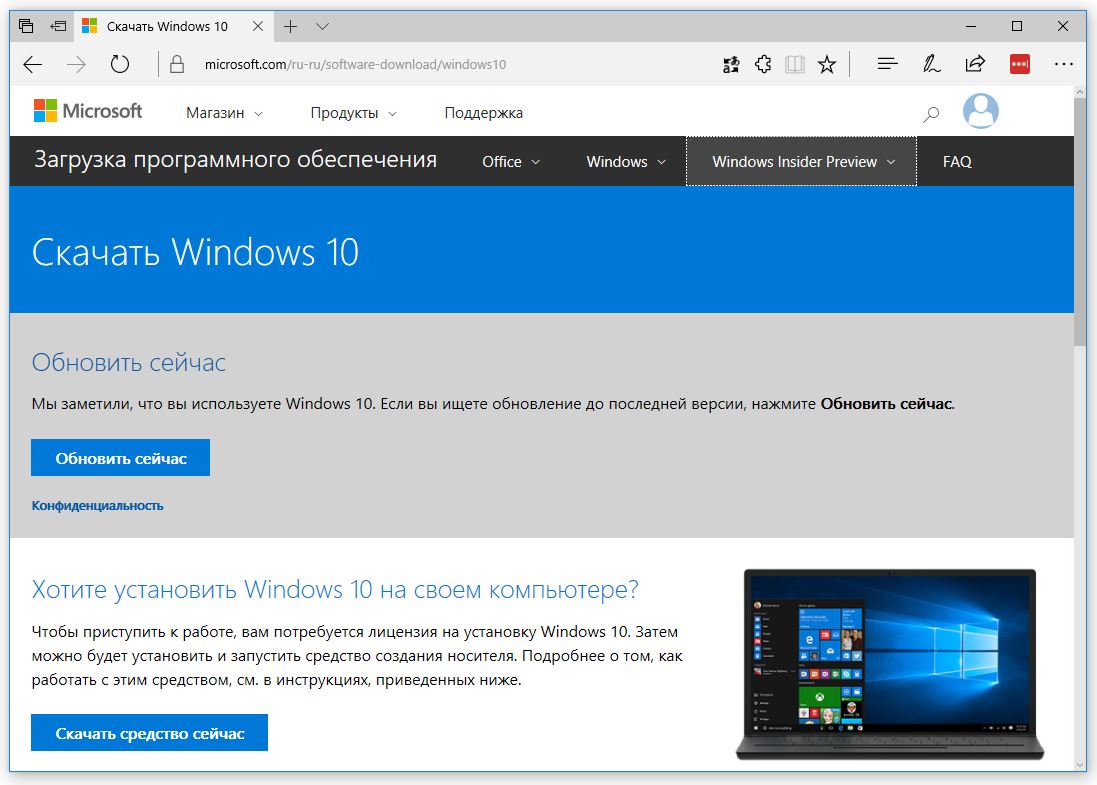Expand the Windows Insider Preview menu

click(802, 162)
